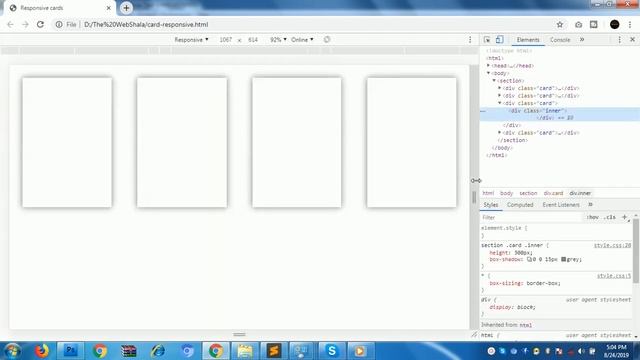Open DevTools customize and control menu
The width and height of the screenshot is (640, 360).
pyautogui.click(x=619, y=40)
